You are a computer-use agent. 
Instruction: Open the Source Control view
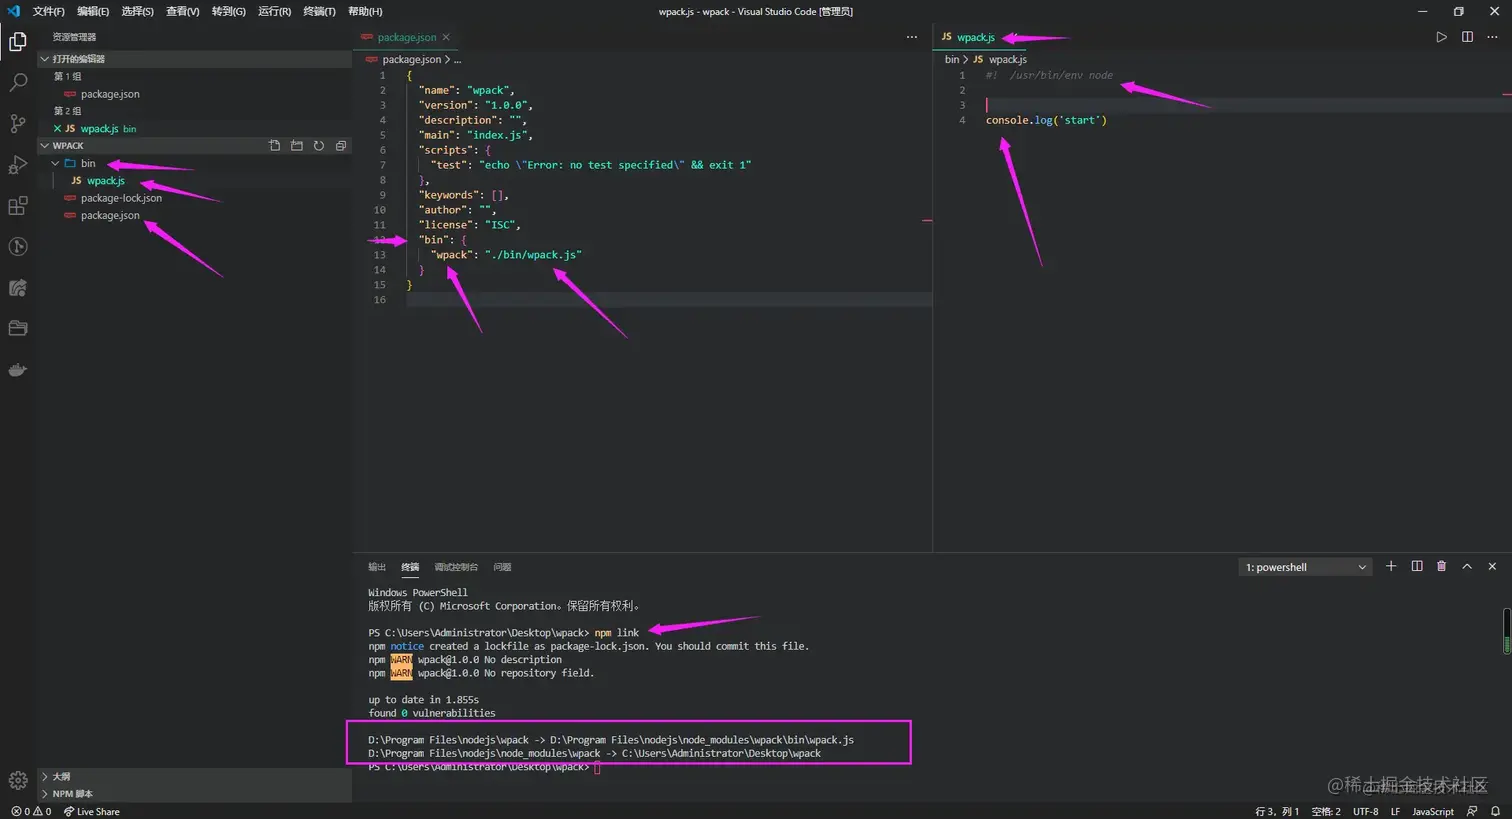[18, 123]
